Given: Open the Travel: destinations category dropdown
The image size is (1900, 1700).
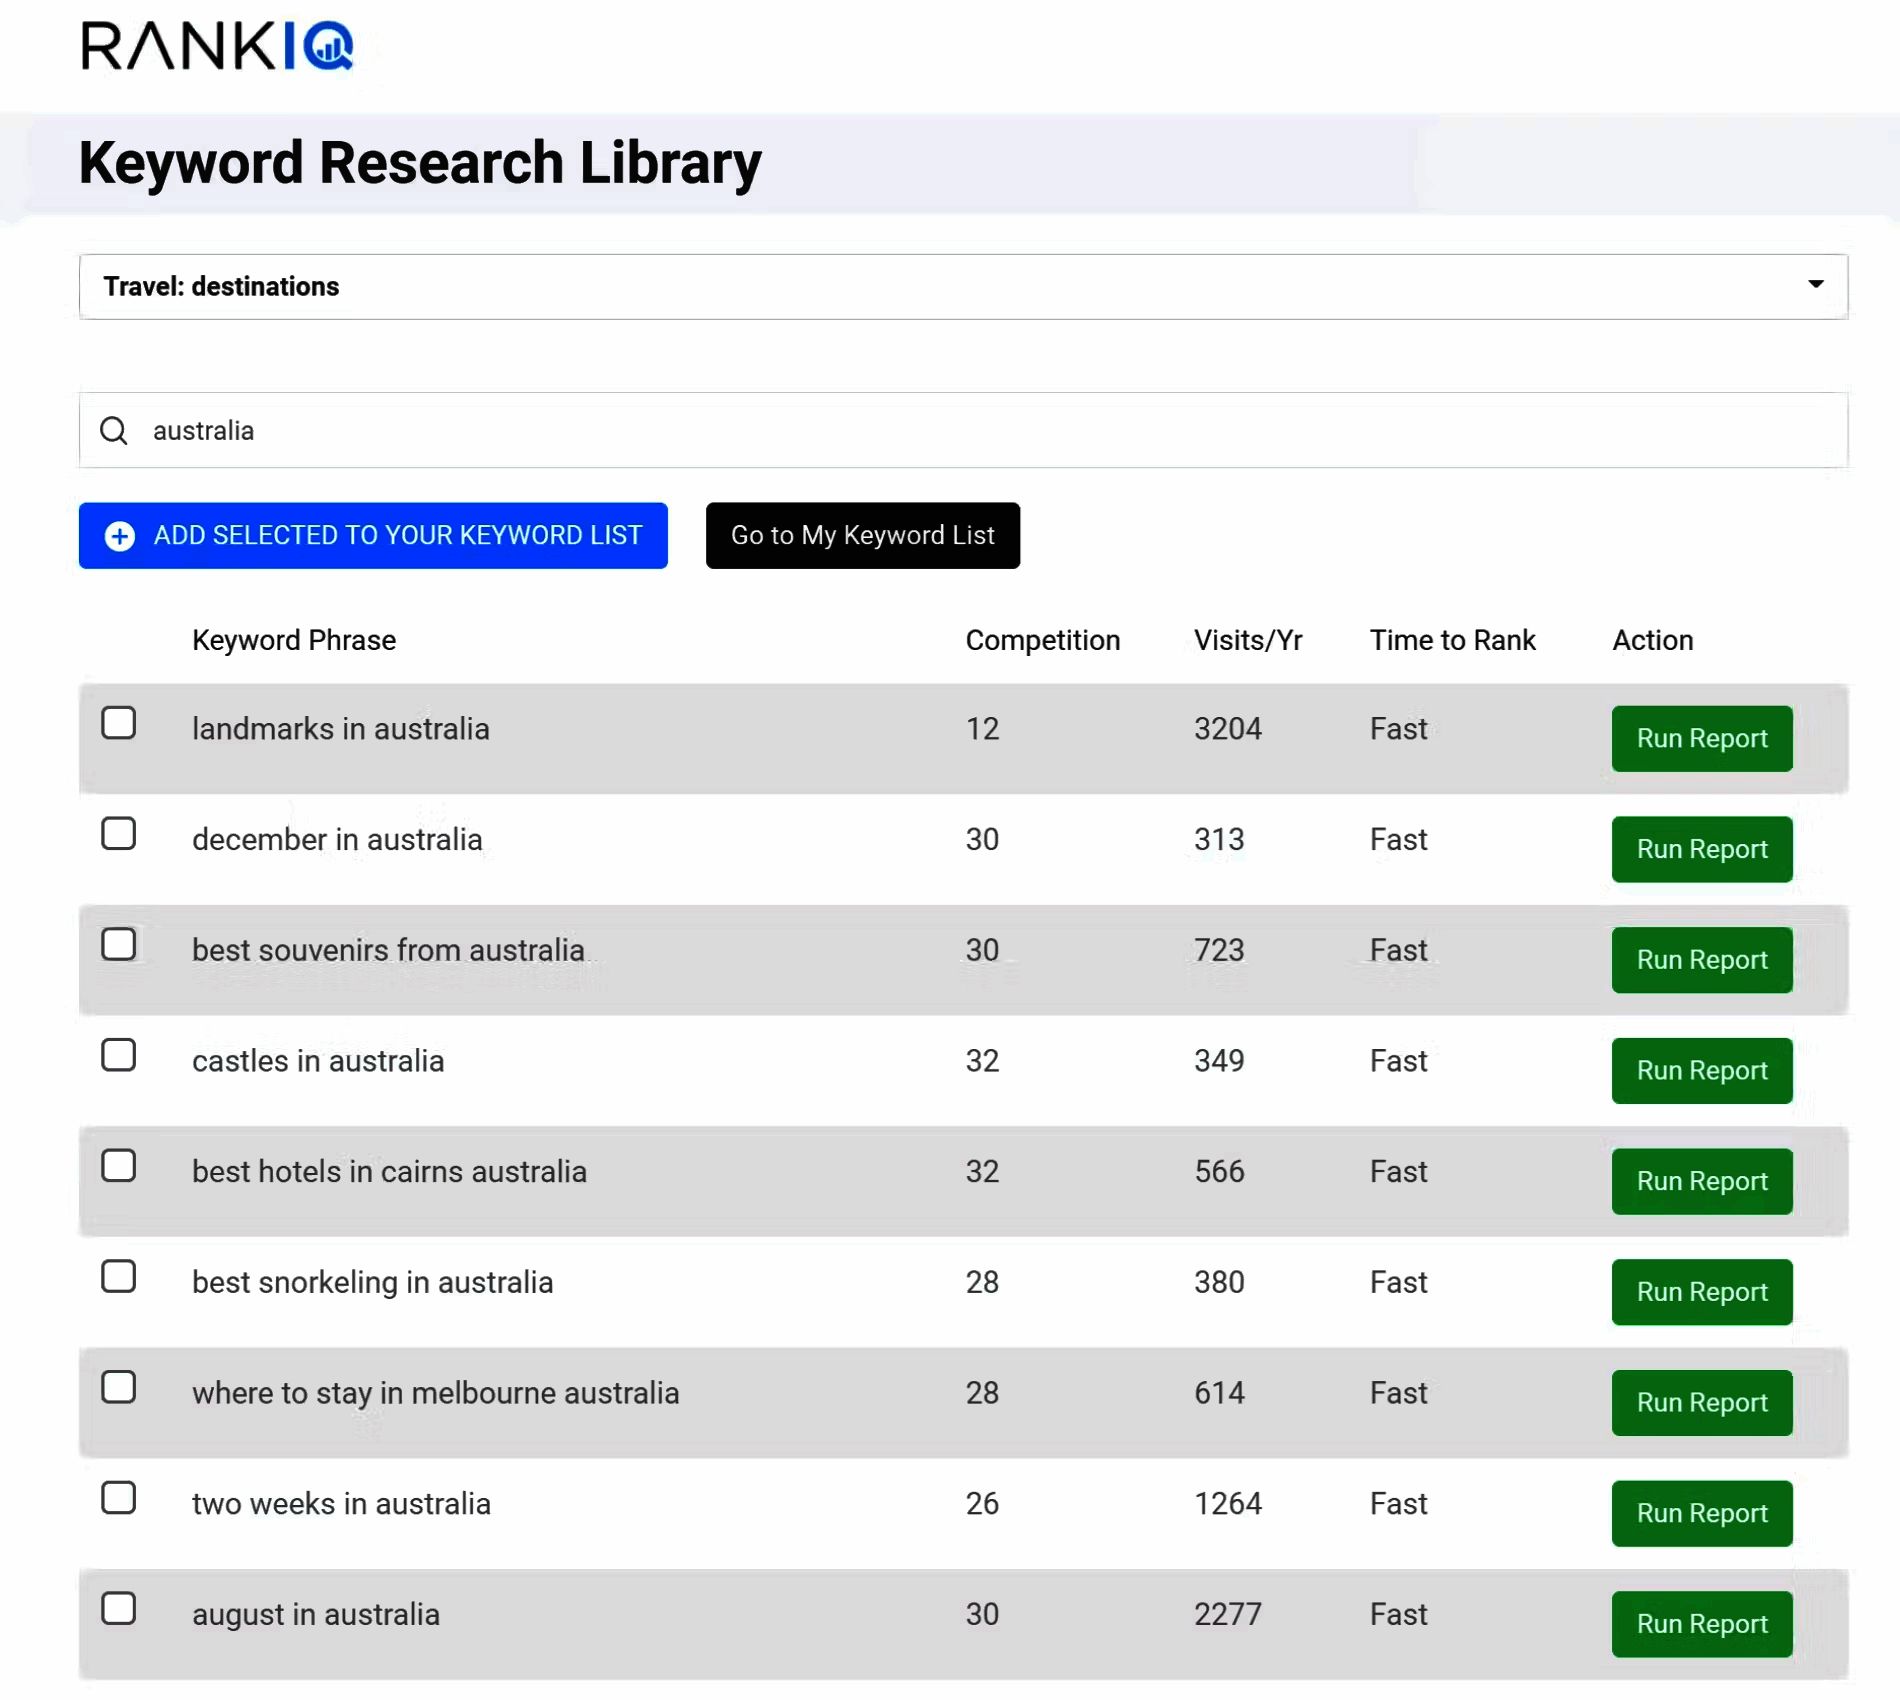Looking at the screenshot, I should point(962,287).
